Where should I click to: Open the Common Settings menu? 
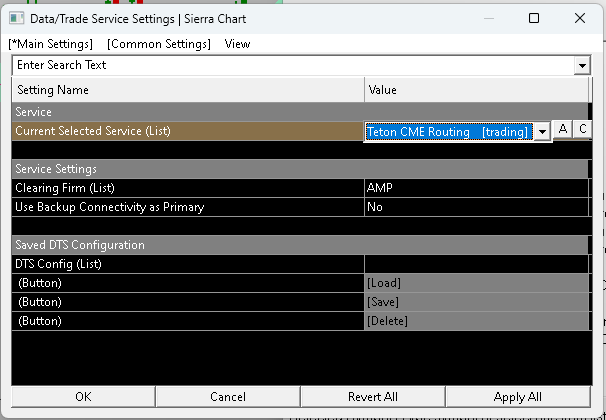coord(159,44)
